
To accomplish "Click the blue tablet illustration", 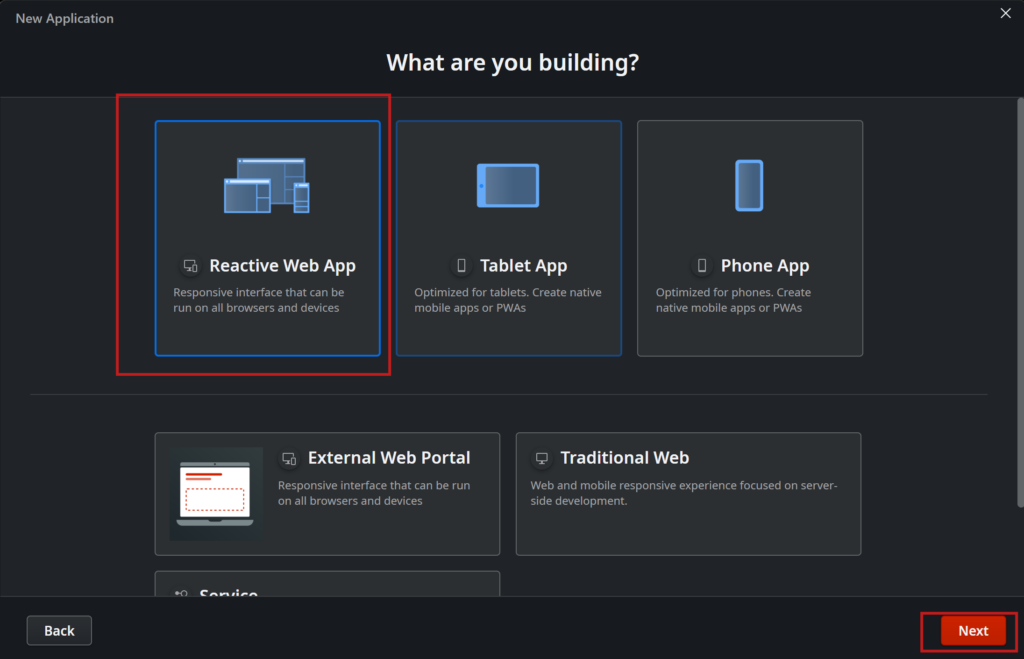I will click(508, 185).
